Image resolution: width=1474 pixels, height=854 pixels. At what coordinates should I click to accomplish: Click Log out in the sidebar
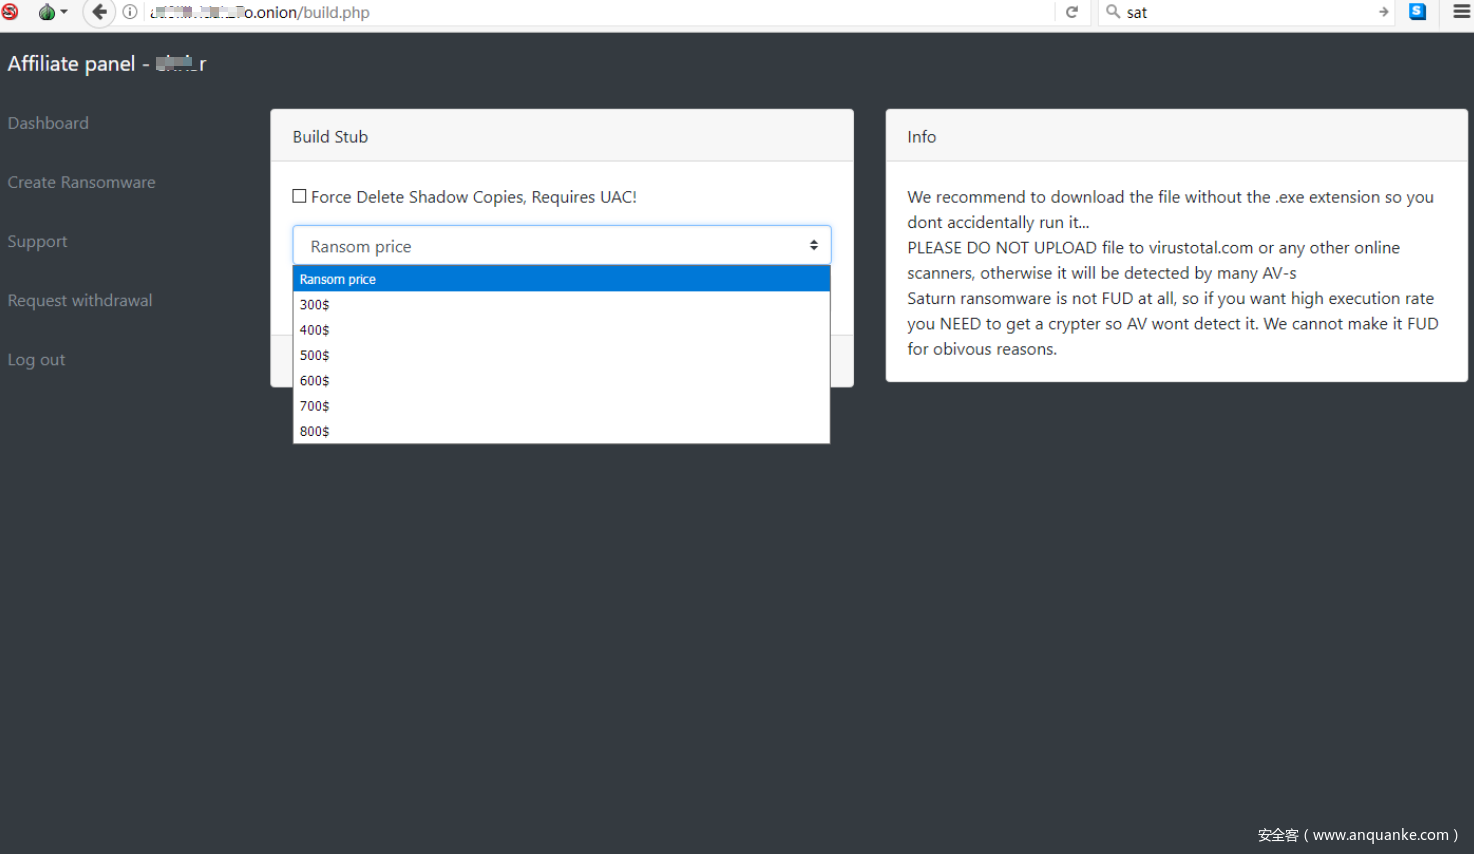(x=36, y=360)
